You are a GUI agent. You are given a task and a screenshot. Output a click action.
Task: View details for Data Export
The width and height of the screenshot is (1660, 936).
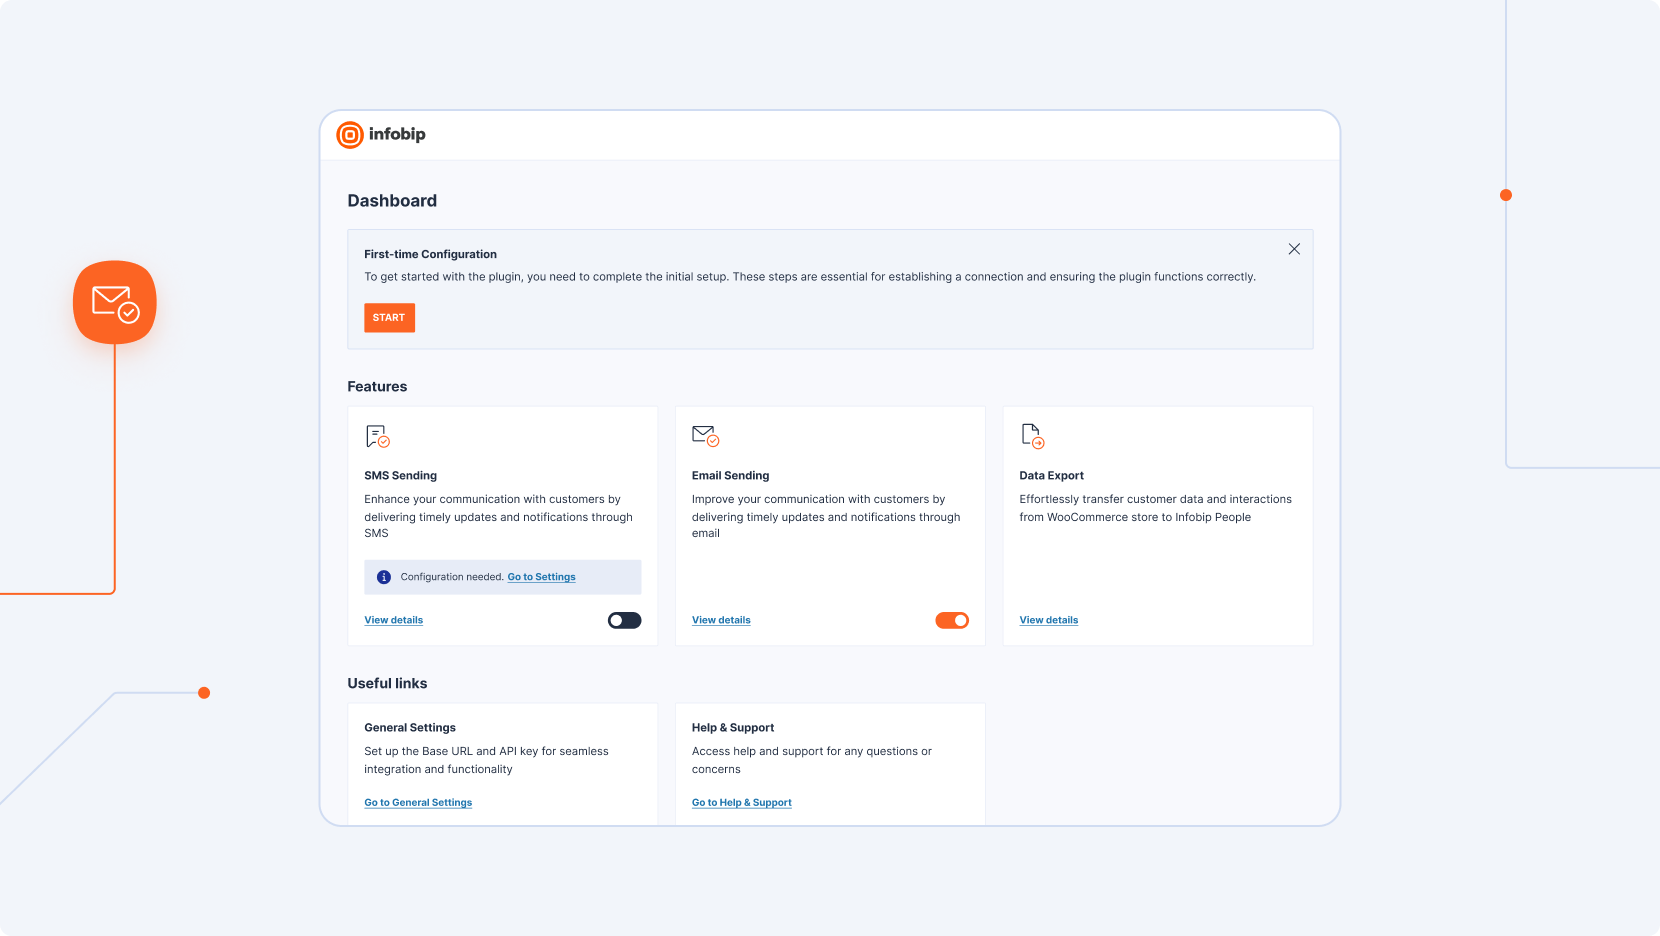[1049, 620]
